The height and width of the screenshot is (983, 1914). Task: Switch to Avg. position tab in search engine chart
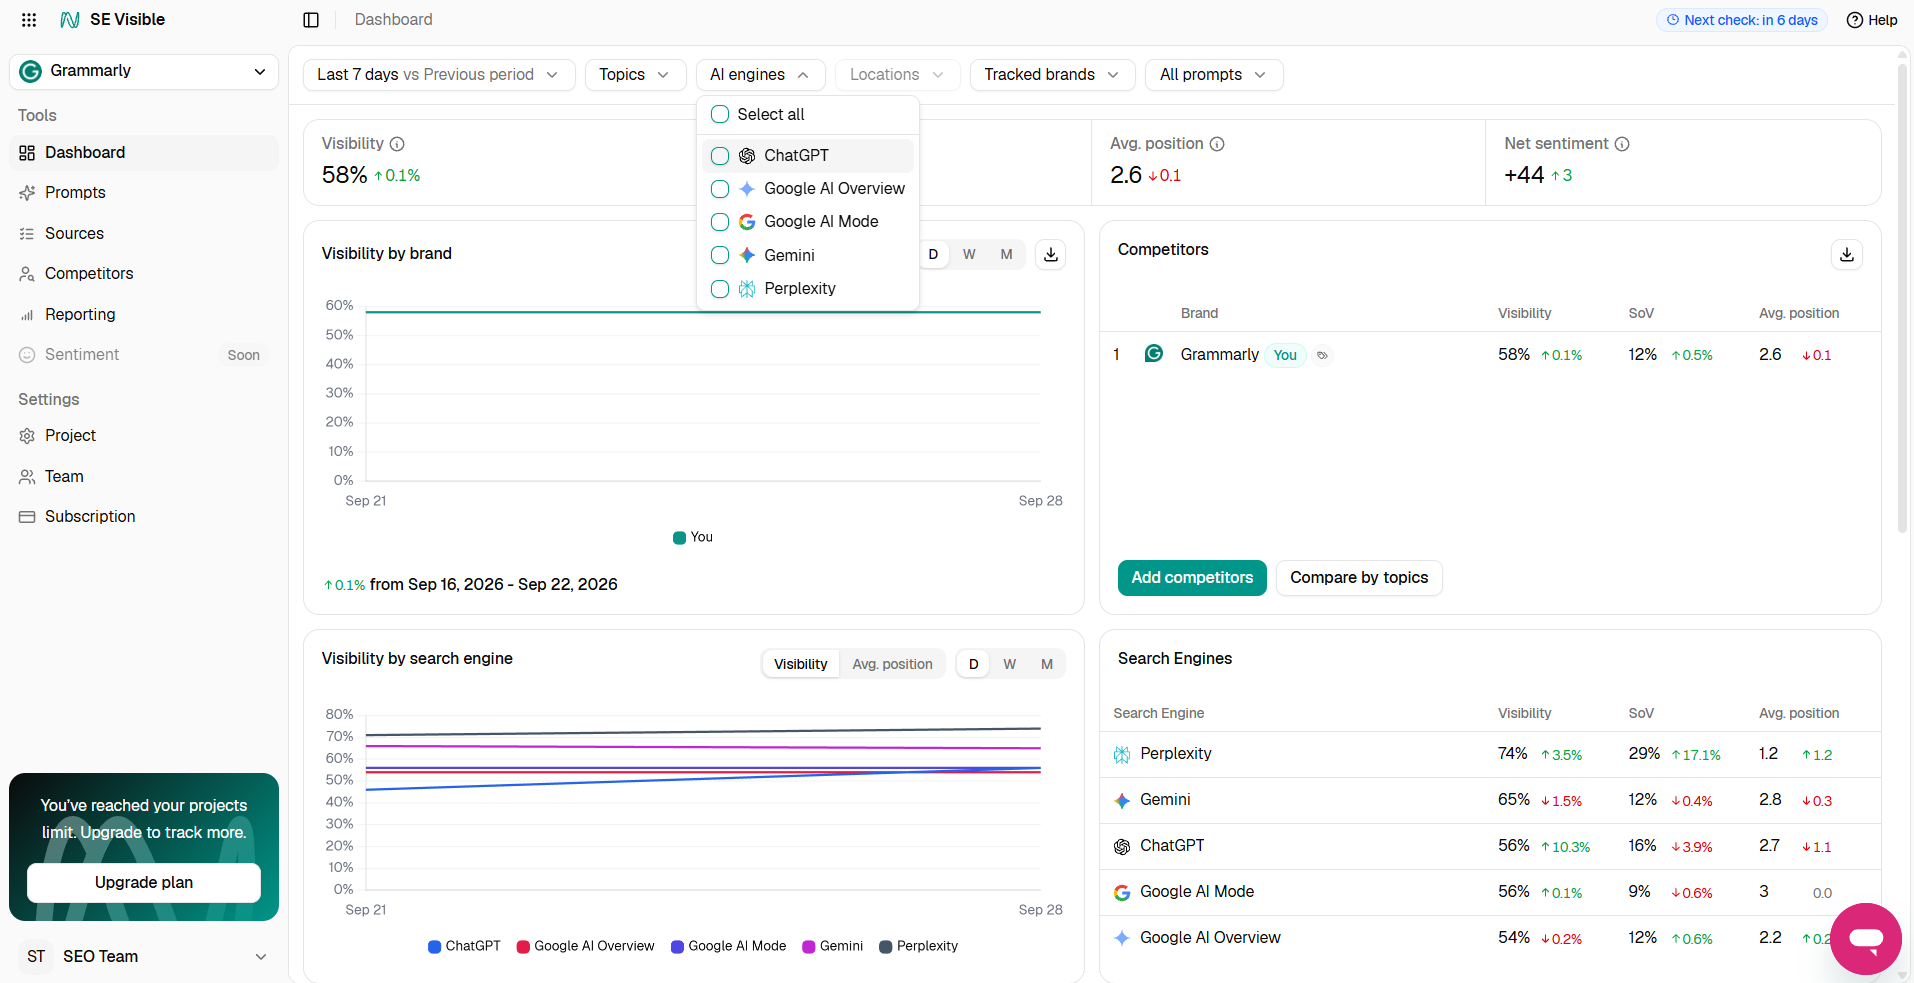coord(892,664)
